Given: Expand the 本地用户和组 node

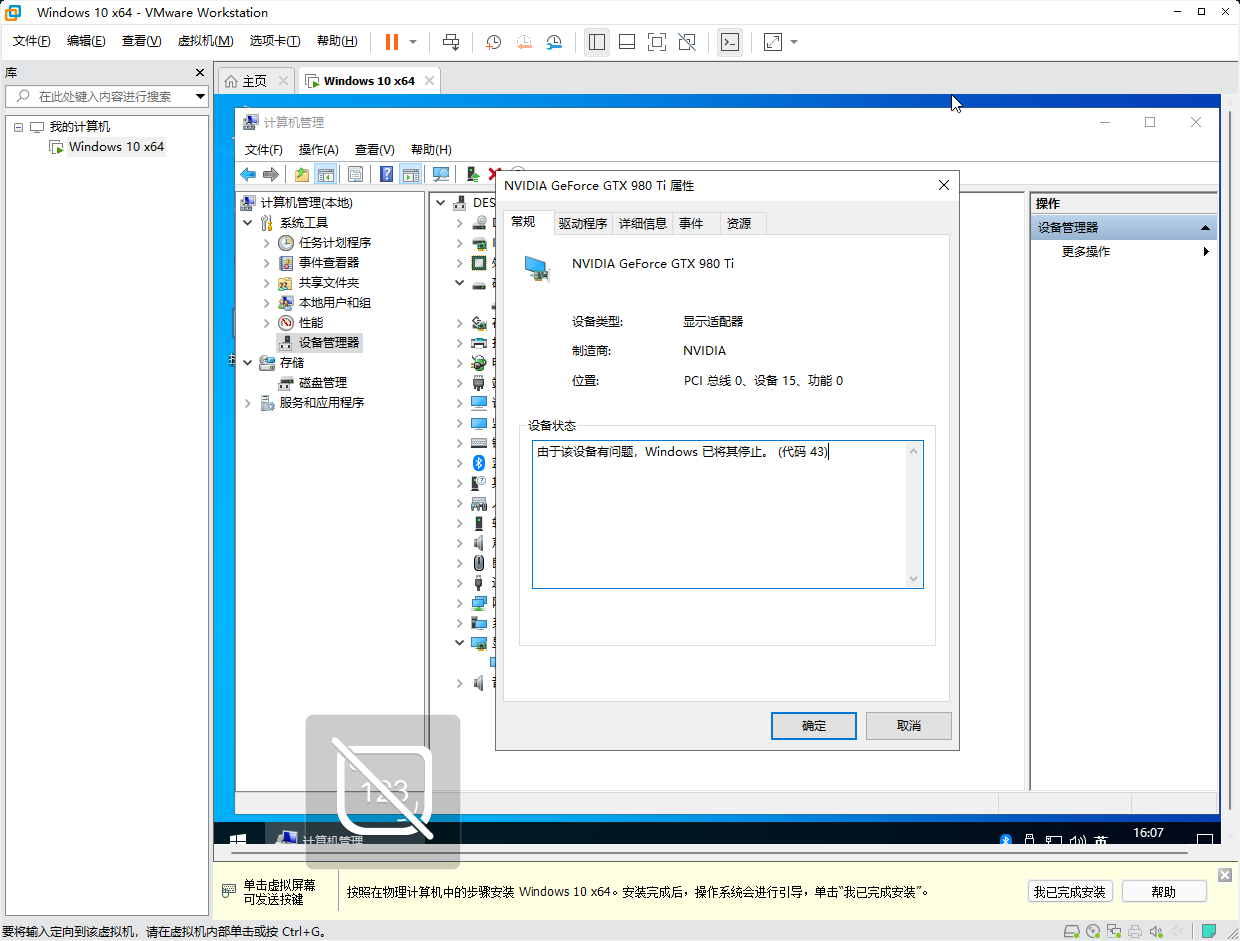Looking at the screenshot, I should click(266, 303).
